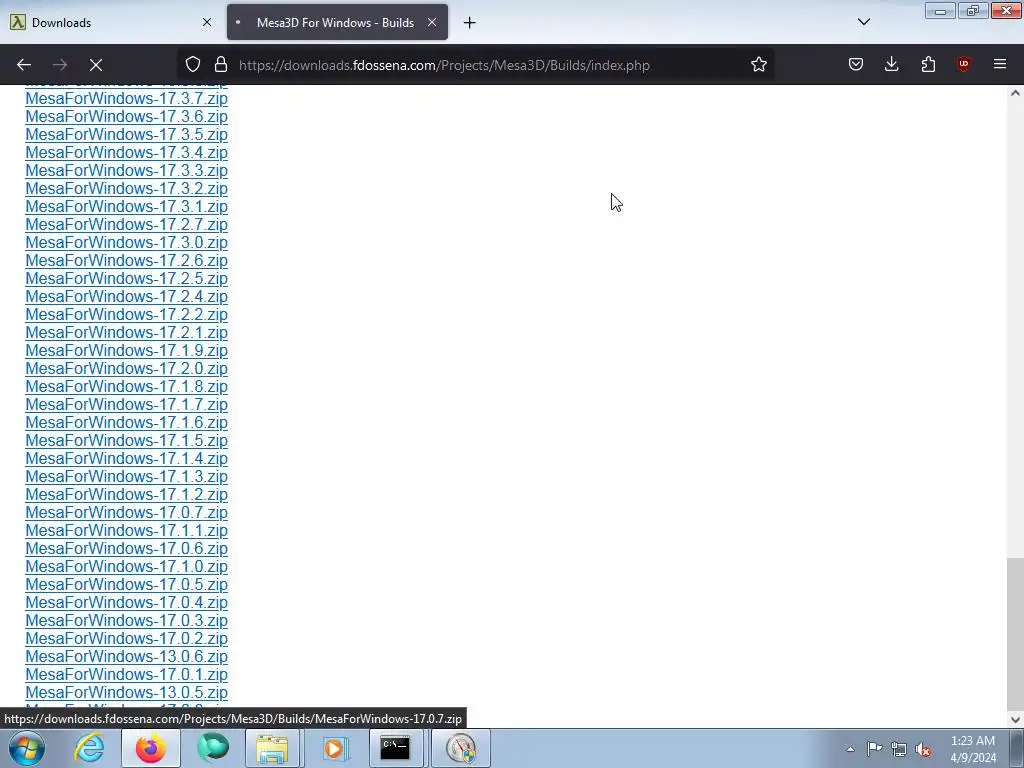Image resolution: width=1024 pixels, height=768 pixels.
Task: Switch to Firefox in the taskbar
Action: pyautogui.click(x=151, y=748)
